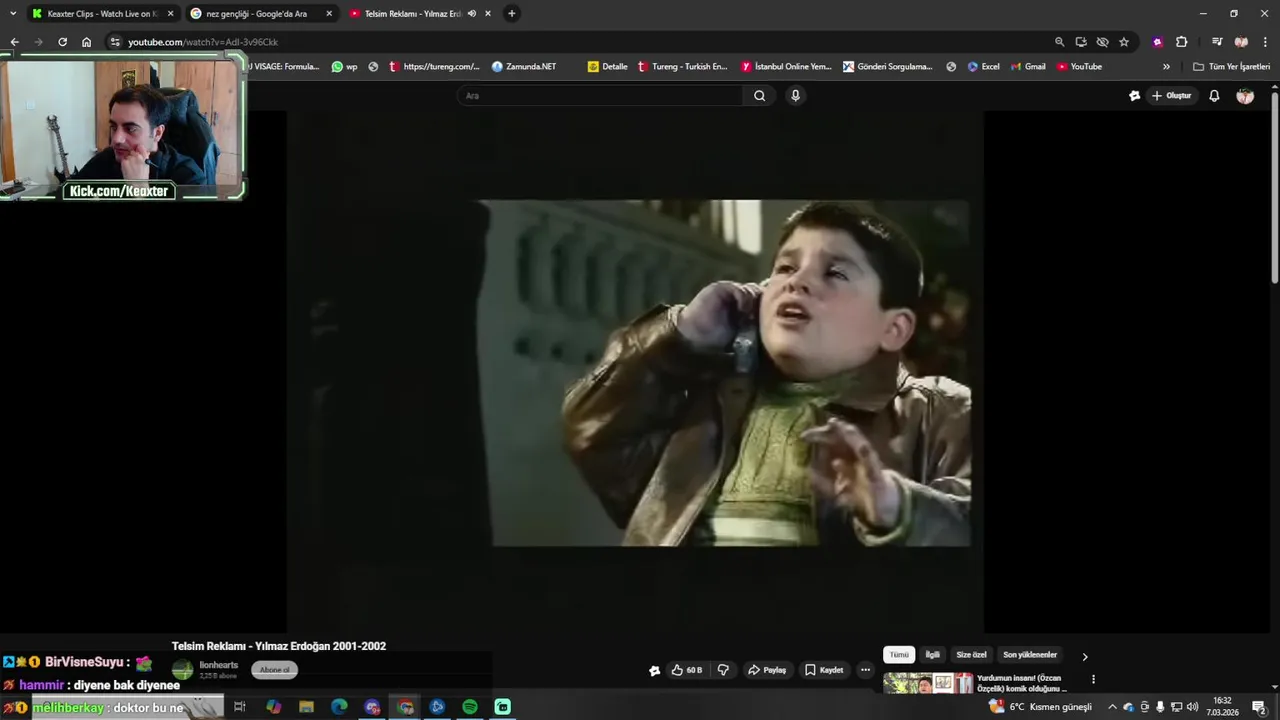Dislike the Telsim Reklamı video
Screen dimensions: 1280x720
[723, 670]
